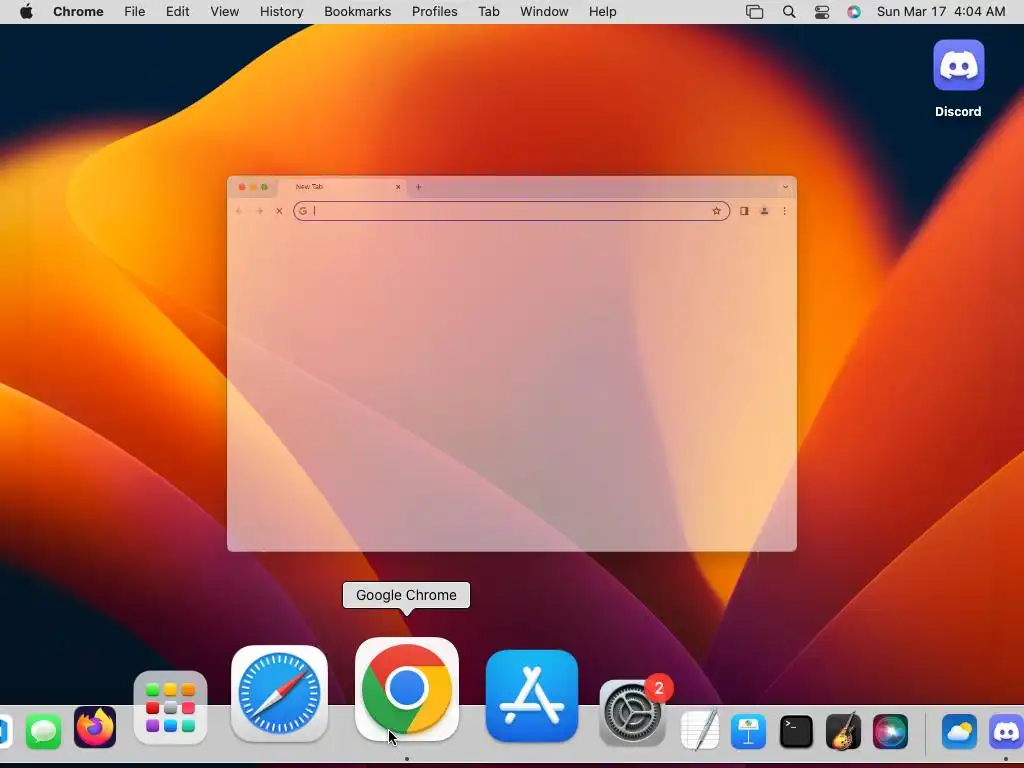Maximize the Chrome window with green button

(x=264, y=187)
